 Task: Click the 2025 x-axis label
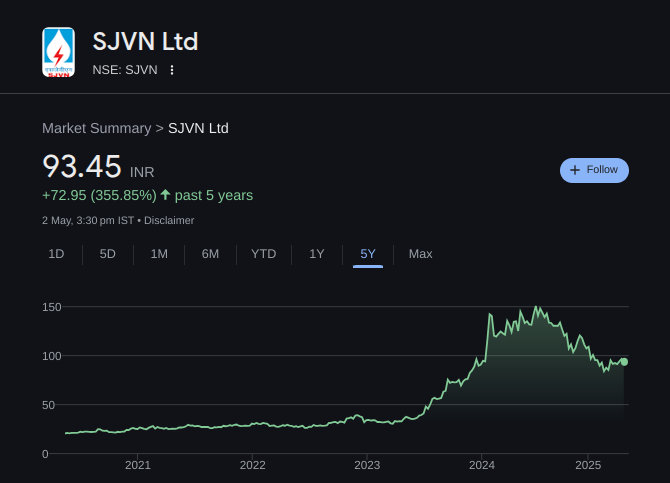click(588, 465)
